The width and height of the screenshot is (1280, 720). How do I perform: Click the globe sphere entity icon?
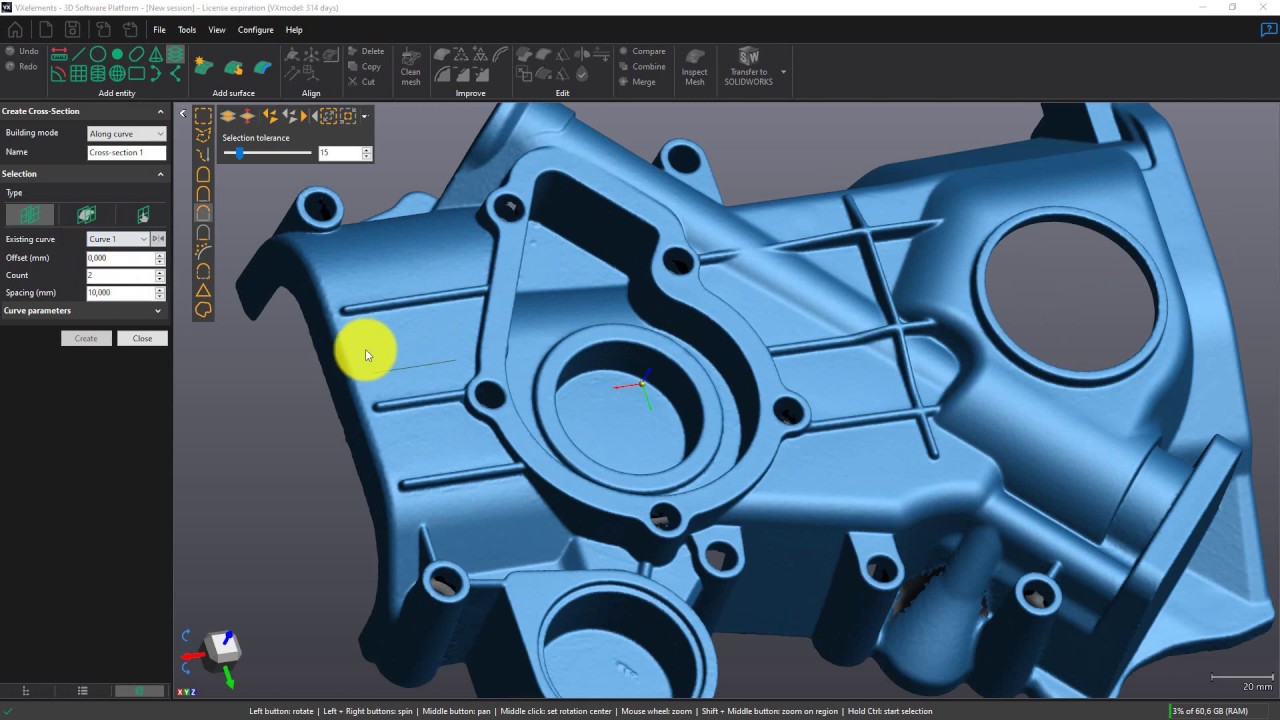(117, 73)
